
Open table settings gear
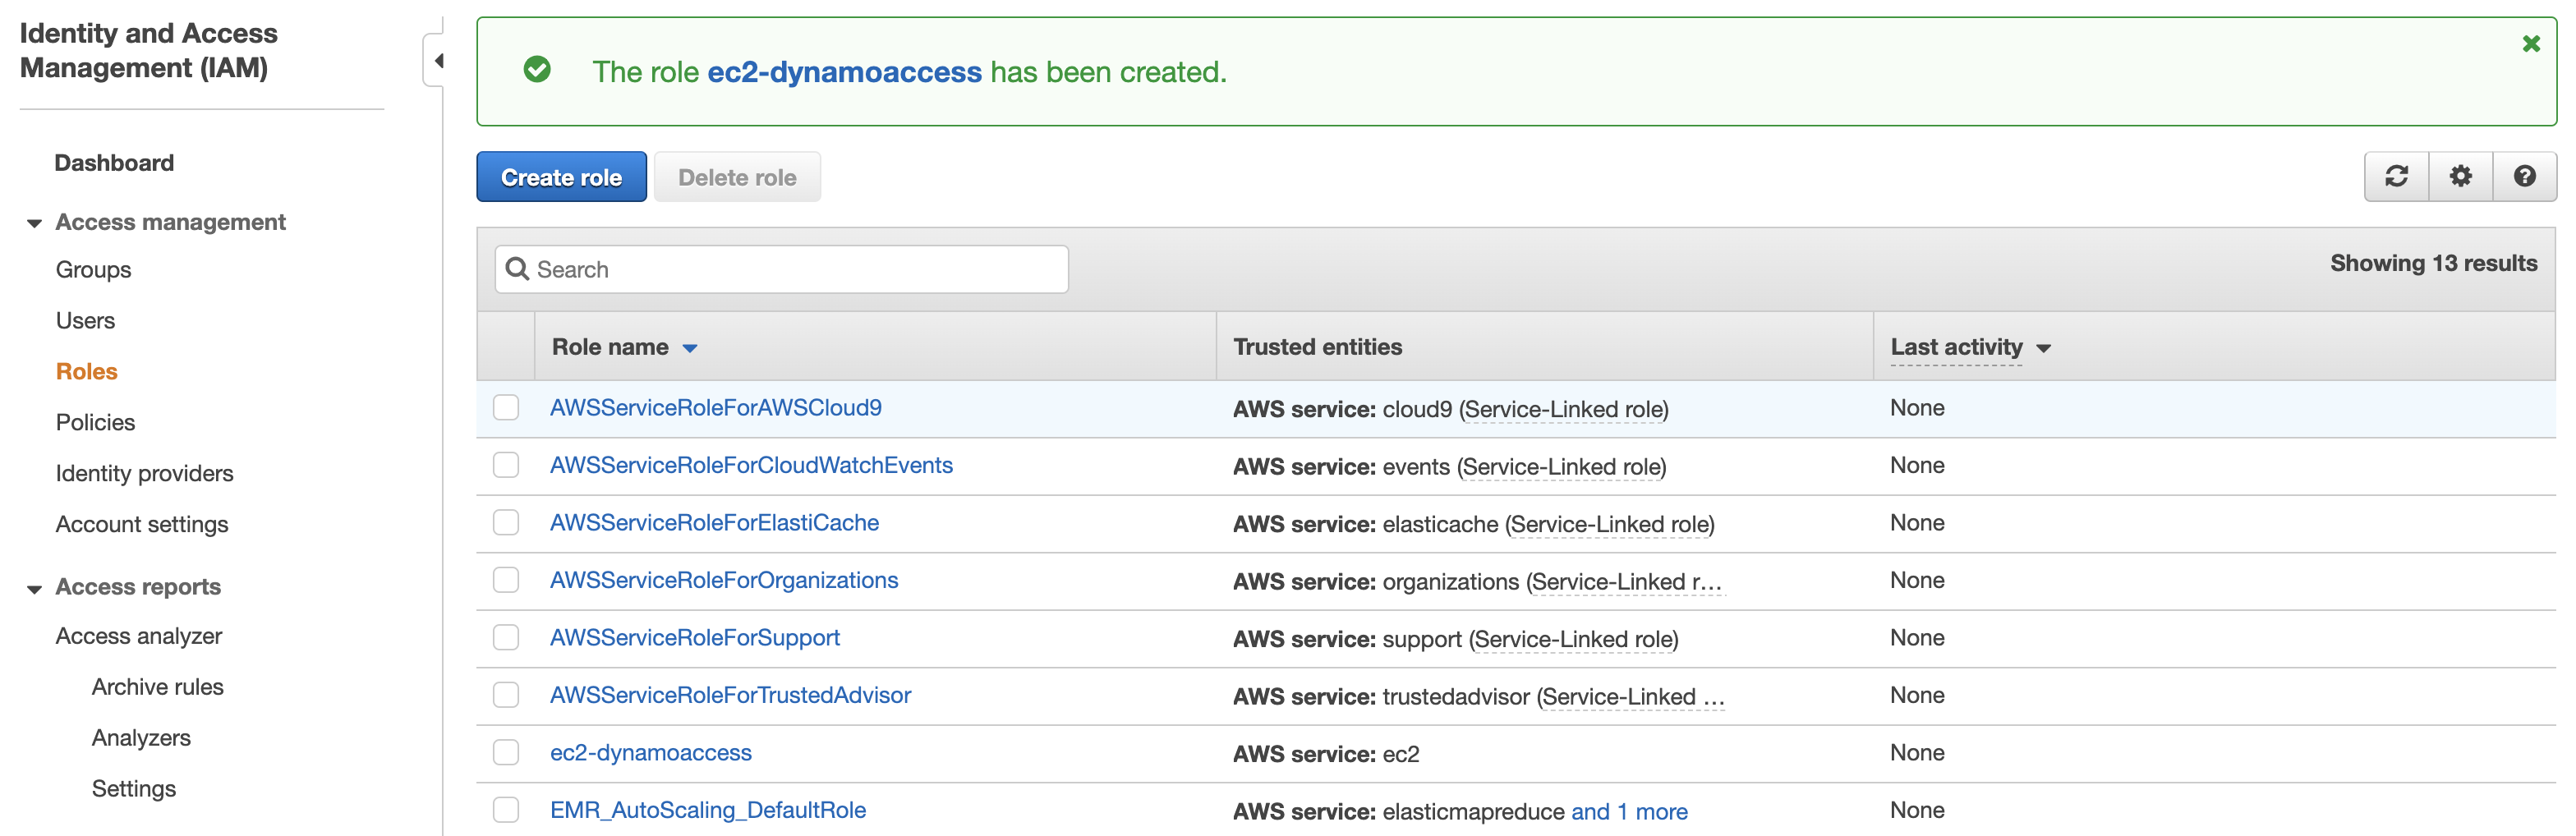point(2460,177)
